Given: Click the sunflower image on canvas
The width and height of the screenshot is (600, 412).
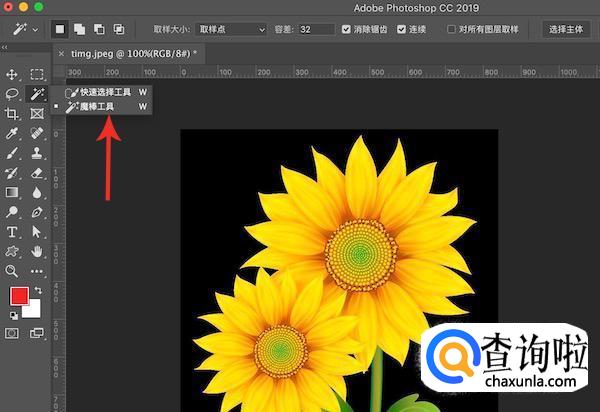Looking at the screenshot, I should click(339, 270).
